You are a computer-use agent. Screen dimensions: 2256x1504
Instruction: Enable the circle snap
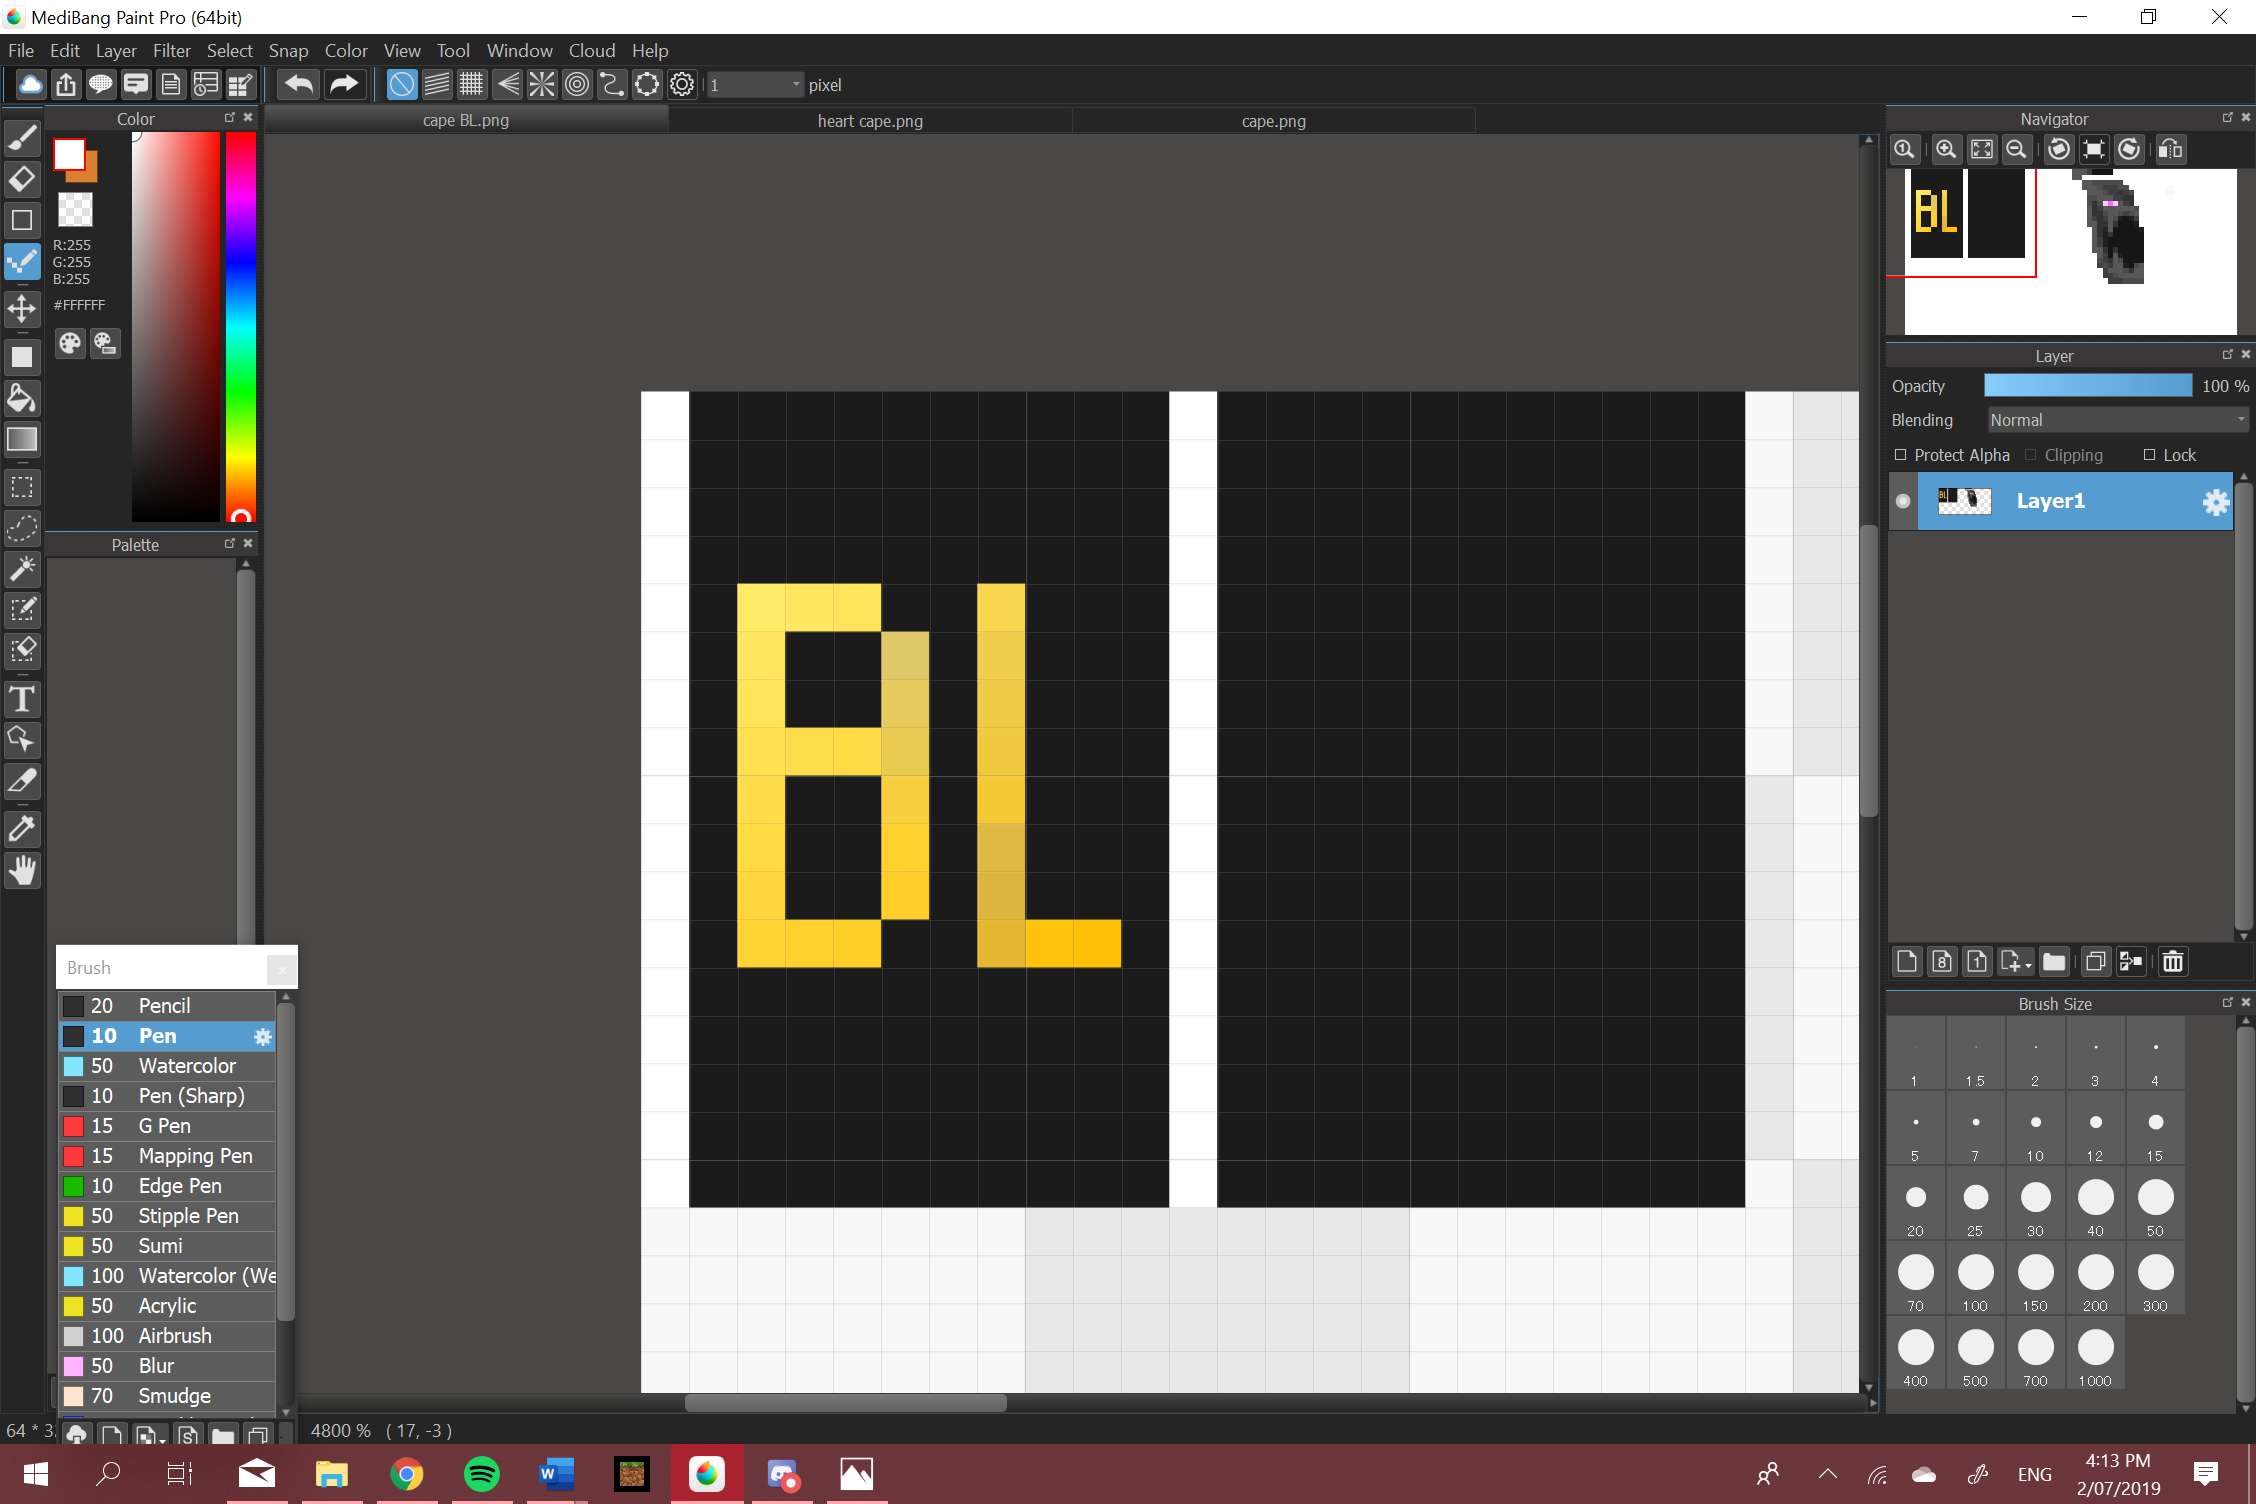tap(577, 85)
